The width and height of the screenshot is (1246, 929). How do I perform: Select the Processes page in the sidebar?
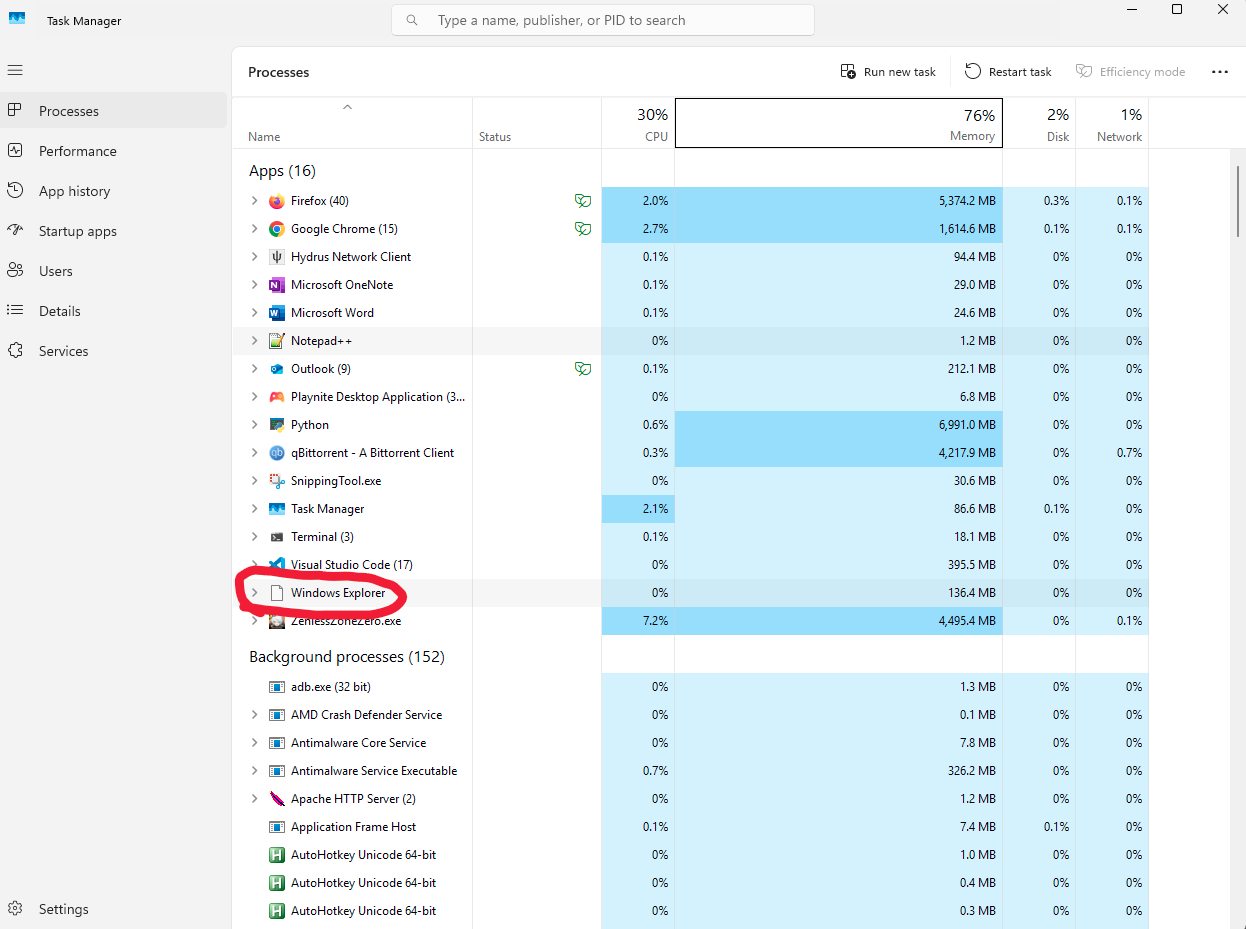pos(114,111)
